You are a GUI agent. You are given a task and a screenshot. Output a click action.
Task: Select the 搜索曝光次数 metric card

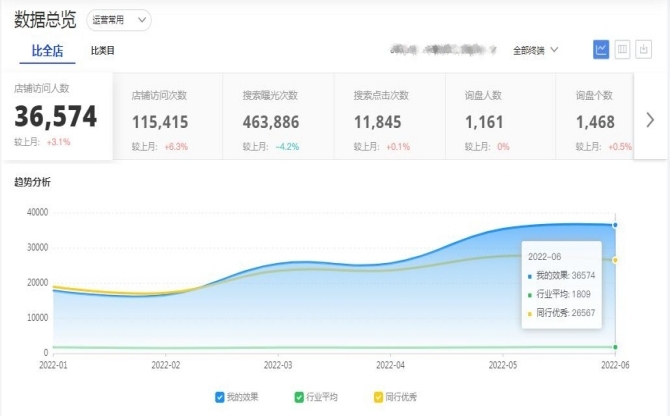(x=279, y=117)
